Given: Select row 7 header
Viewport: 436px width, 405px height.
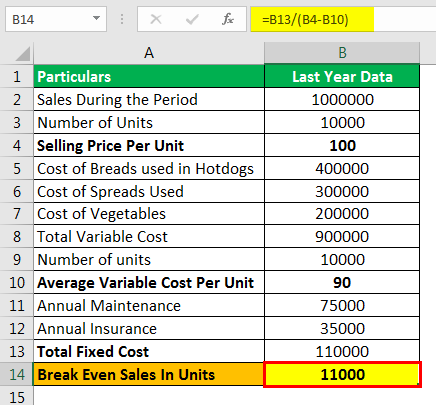Looking at the screenshot, I should pyautogui.click(x=17, y=214).
